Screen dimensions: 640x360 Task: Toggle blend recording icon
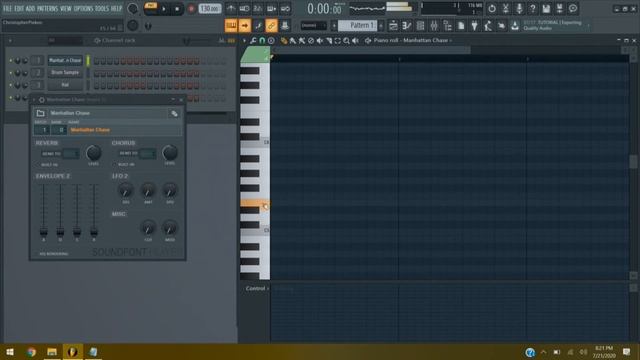point(271,9)
